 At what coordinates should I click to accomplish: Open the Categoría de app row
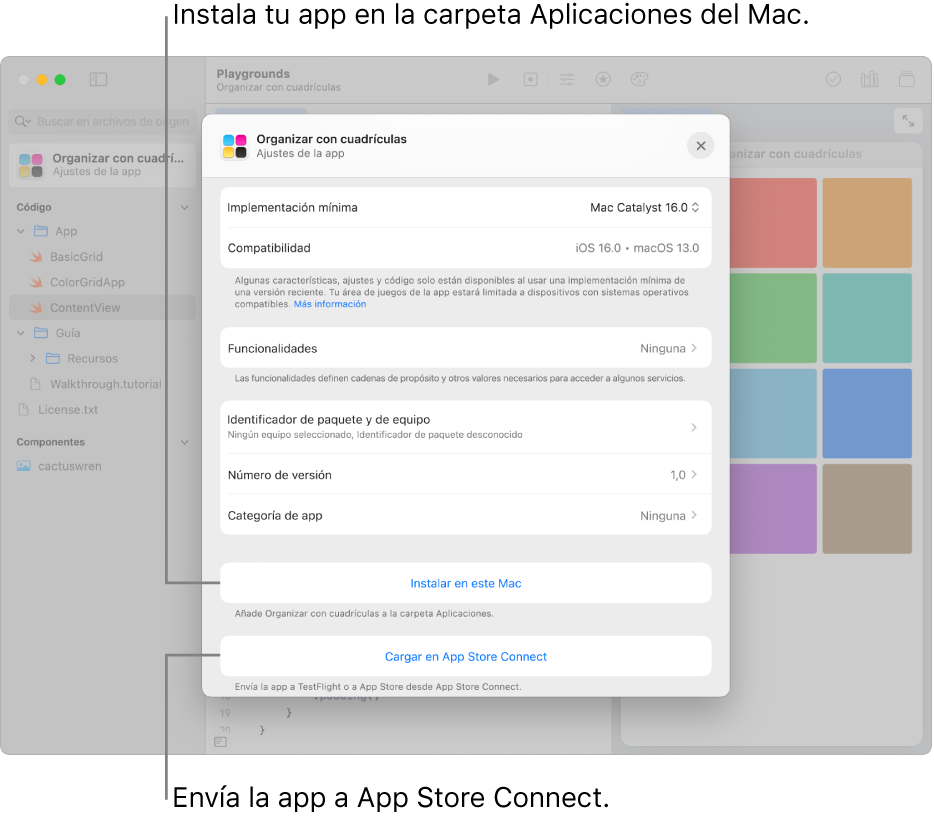tap(466, 515)
